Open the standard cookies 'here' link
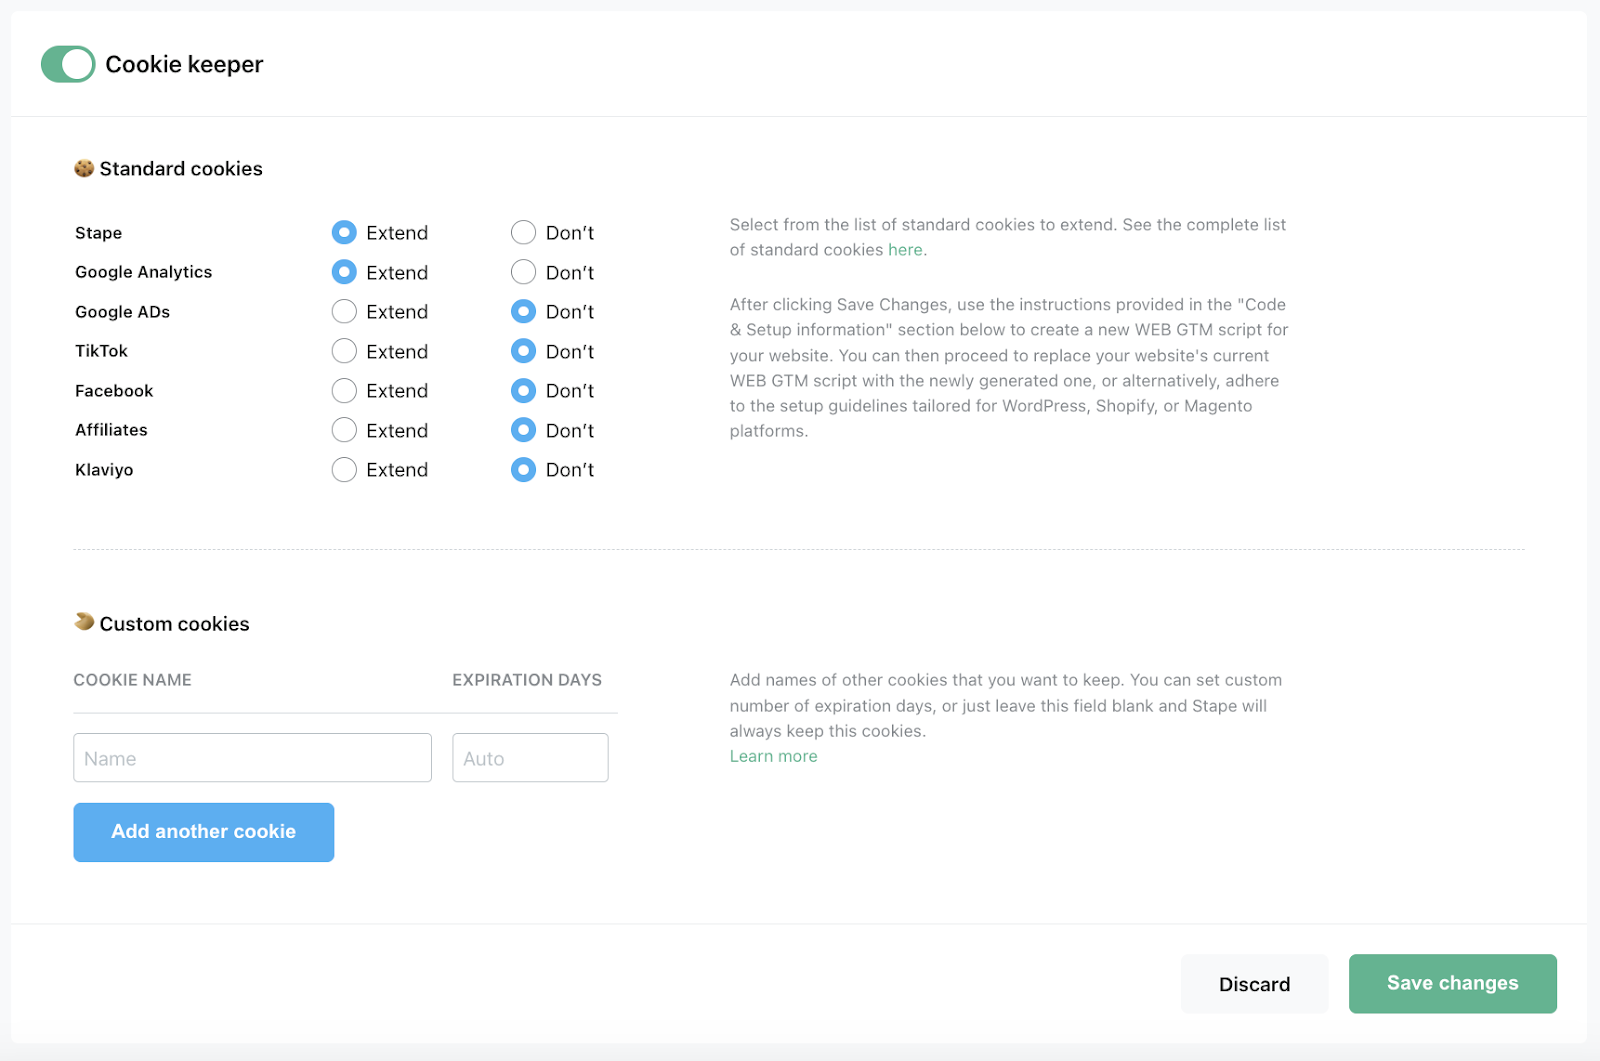The width and height of the screenshot is (1600, 1061). tap(905, 250)
